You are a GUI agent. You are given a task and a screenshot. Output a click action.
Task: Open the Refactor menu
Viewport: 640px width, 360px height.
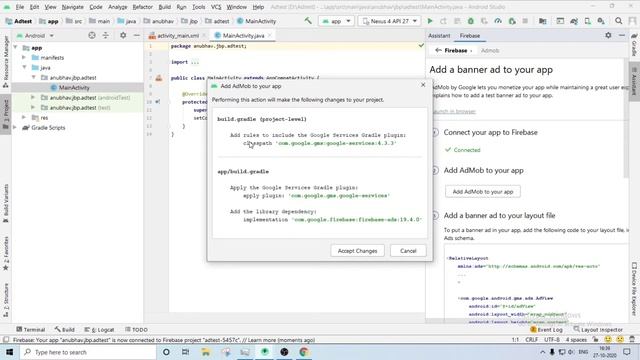tap(142, 7)
